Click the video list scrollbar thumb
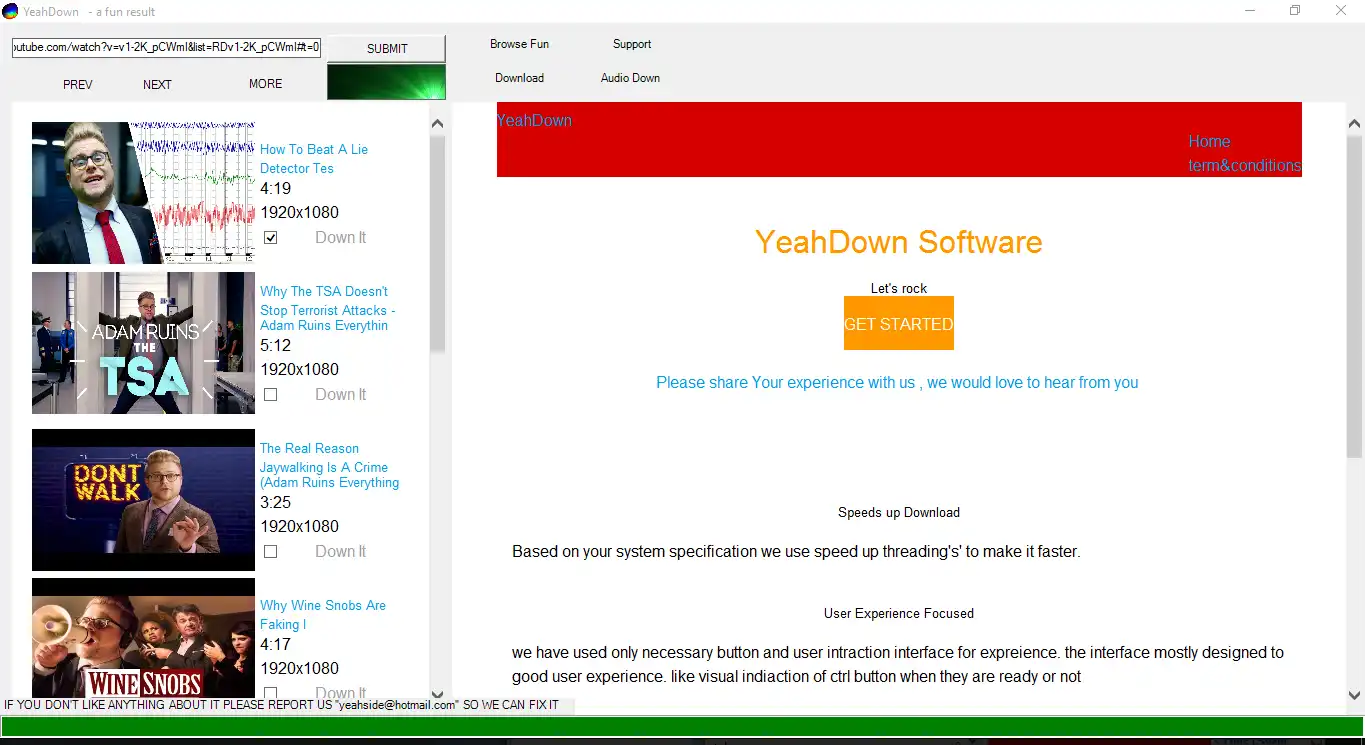1365x745 pixels. click(437, 243)
